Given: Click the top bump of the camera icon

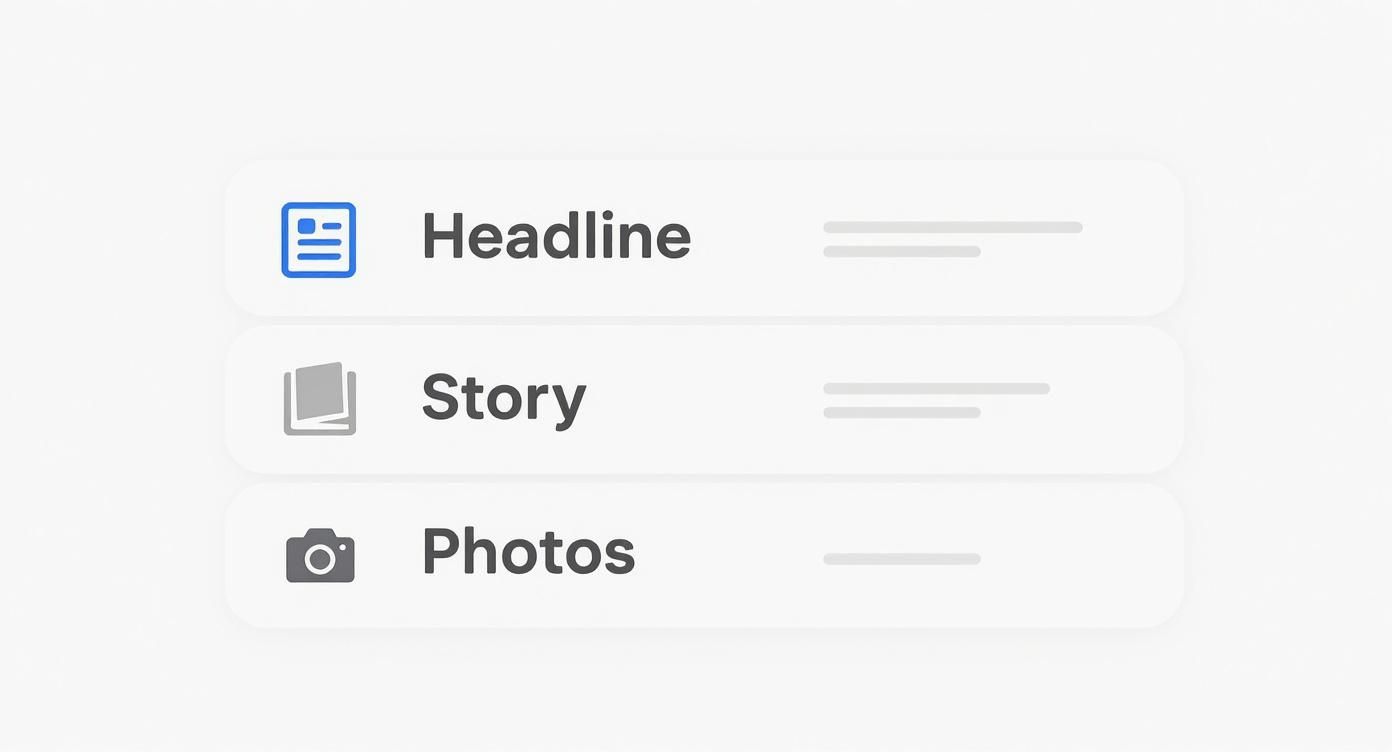Looking at the screenshot, I should [320, 534].
